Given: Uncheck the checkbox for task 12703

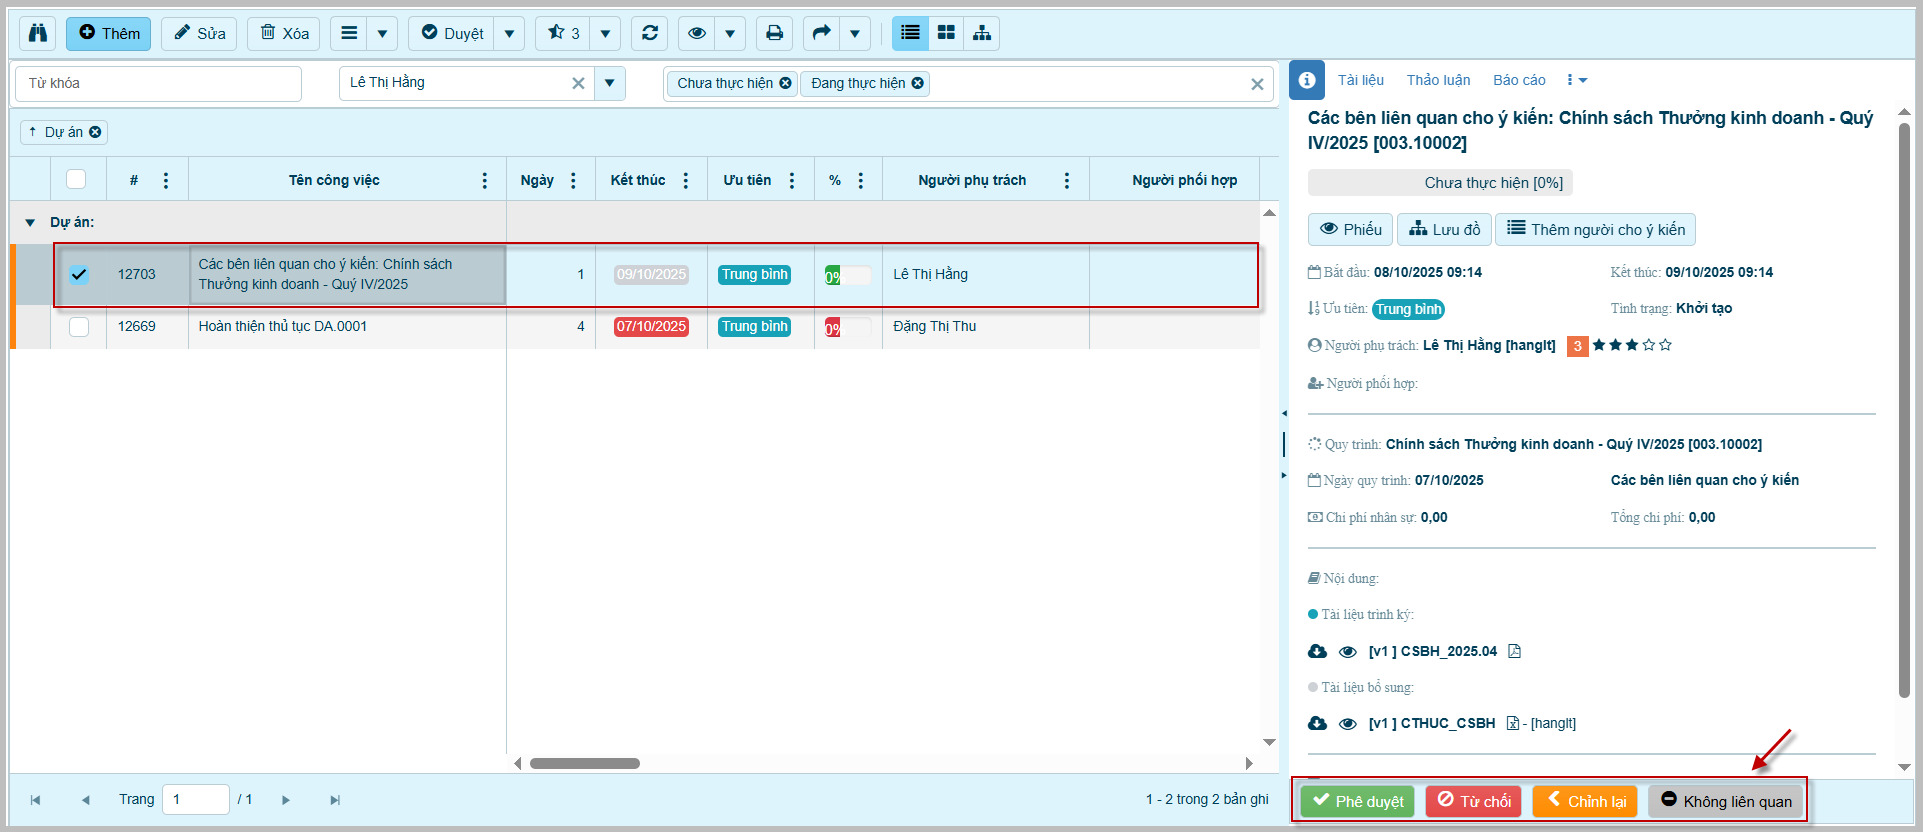Looking at the screenshot, I should 79,274.
